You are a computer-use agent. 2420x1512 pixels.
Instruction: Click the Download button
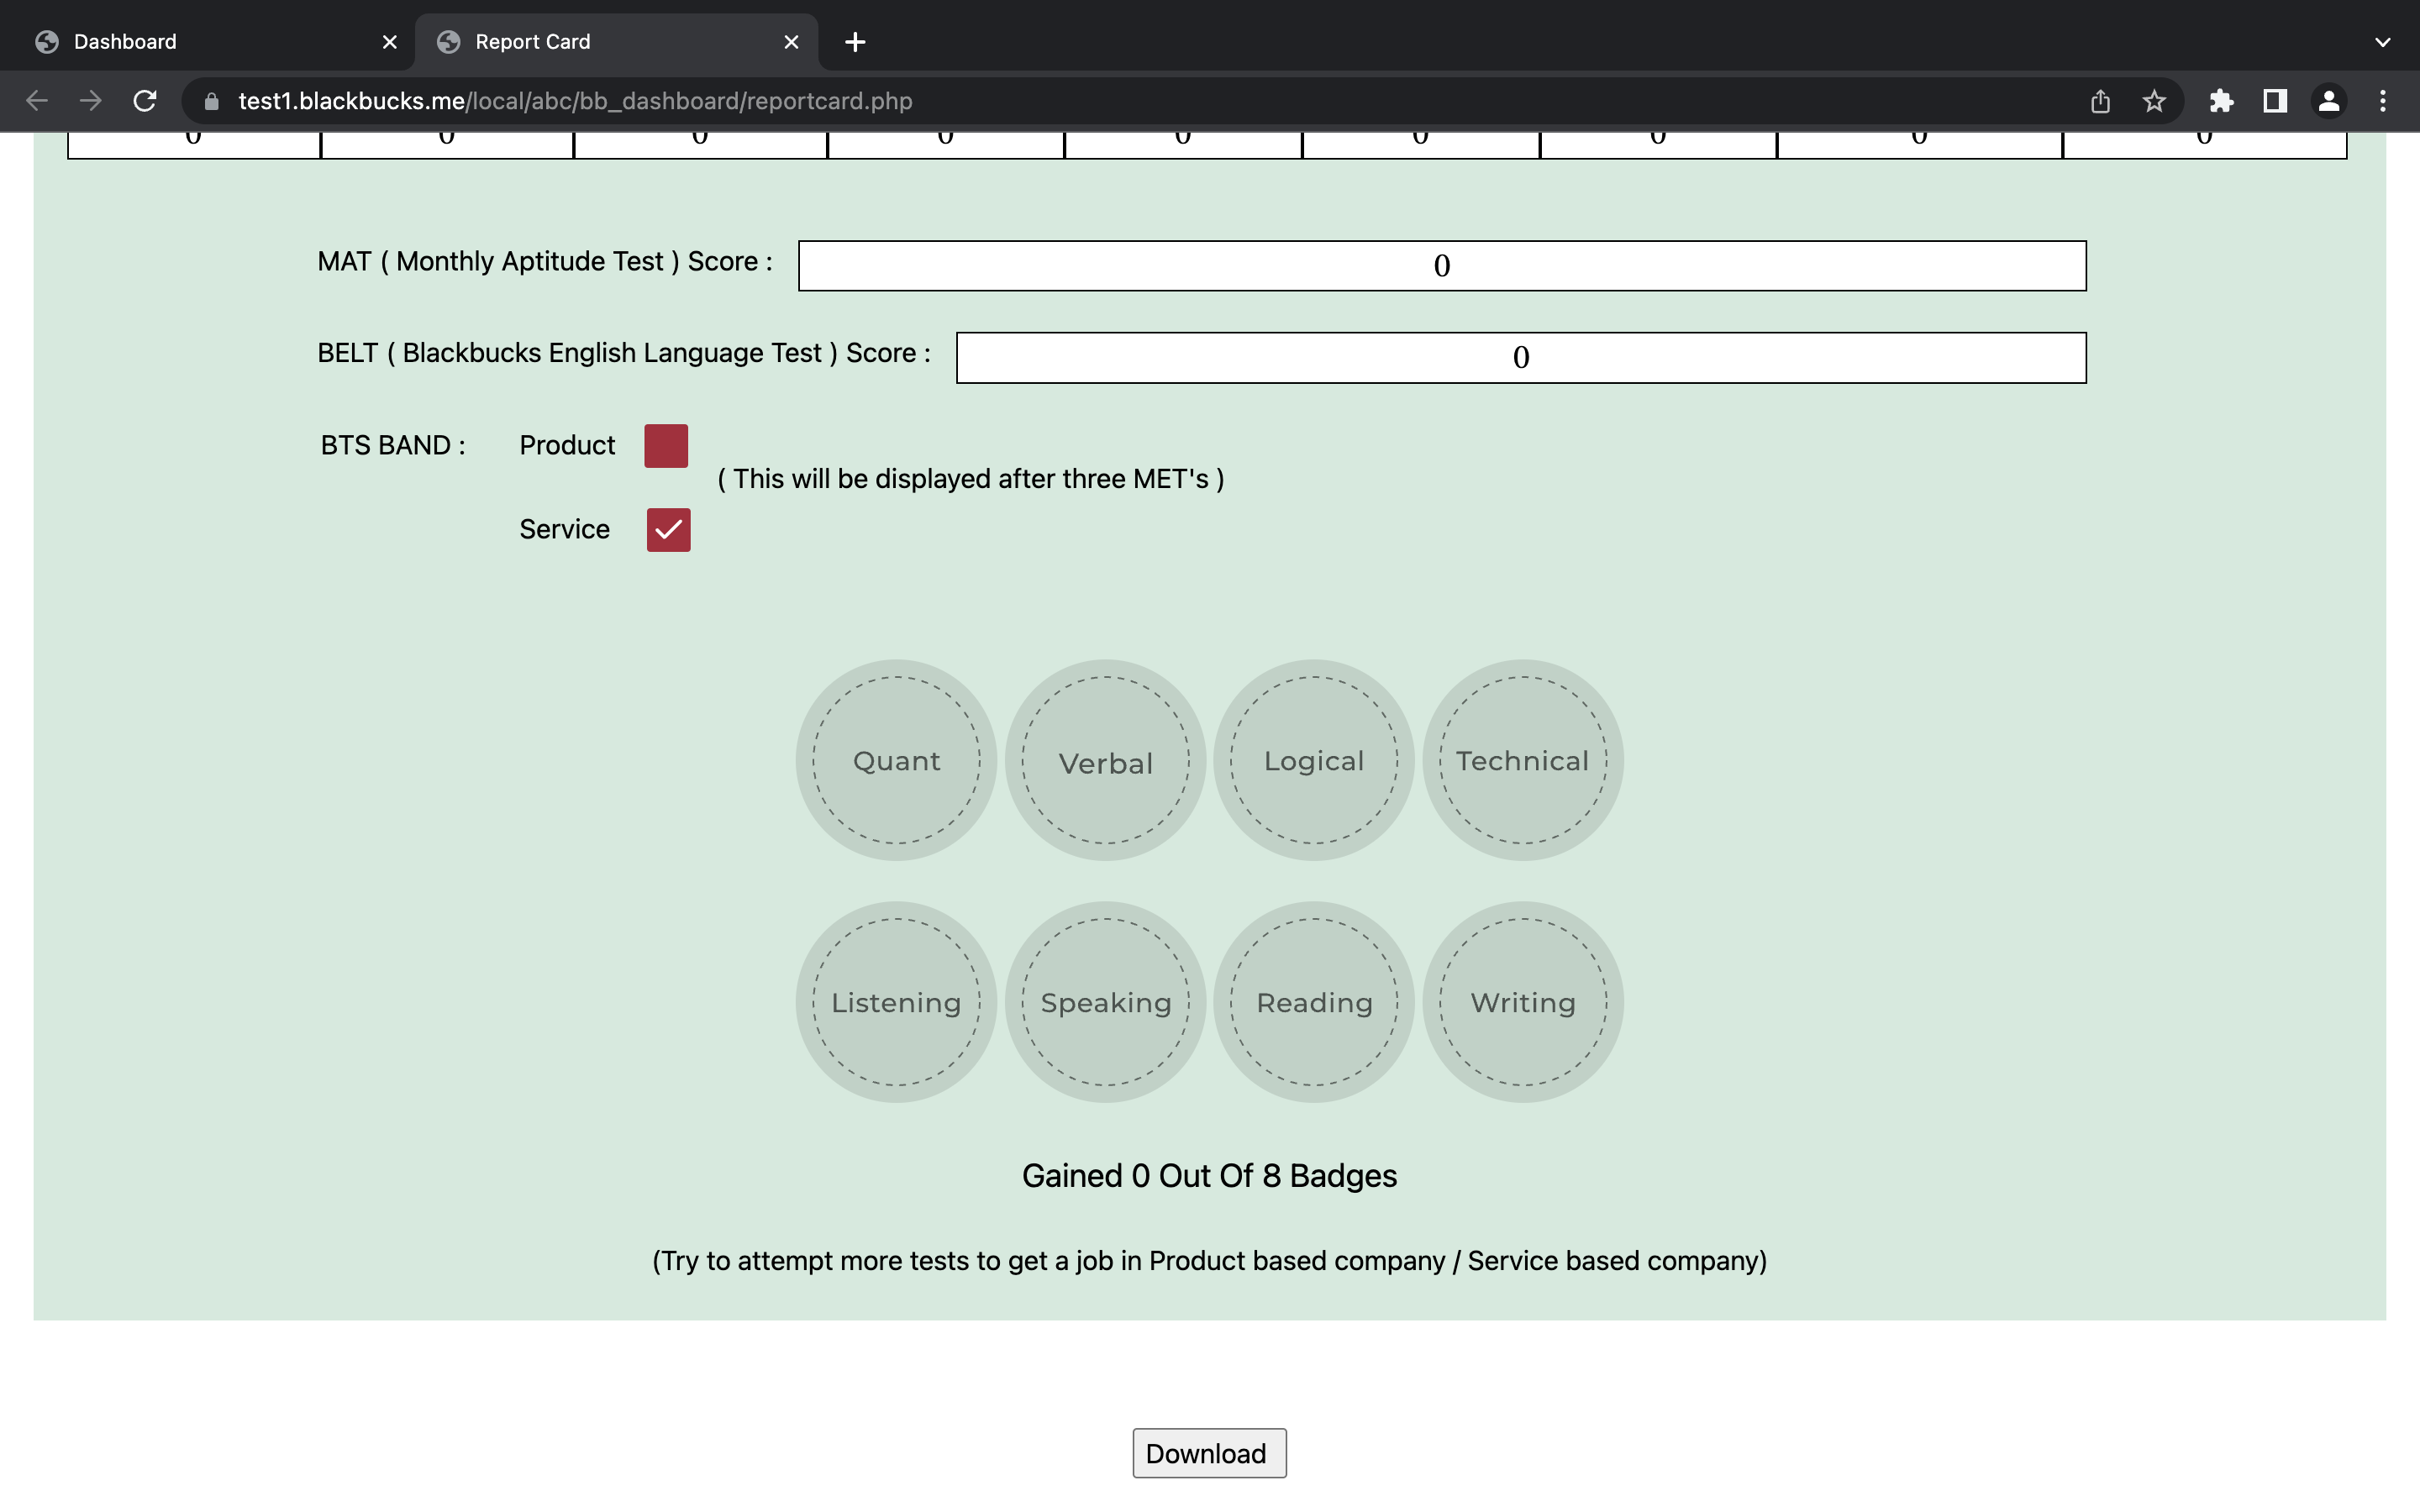[1209, 1453]
